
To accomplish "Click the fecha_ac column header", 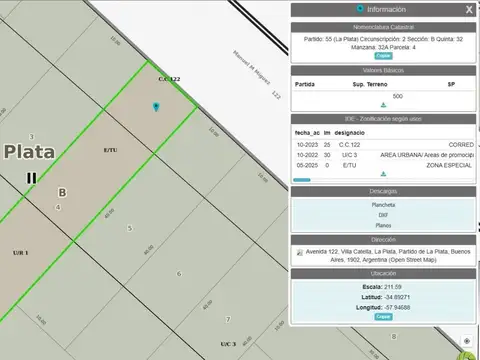I will (307, 133).
